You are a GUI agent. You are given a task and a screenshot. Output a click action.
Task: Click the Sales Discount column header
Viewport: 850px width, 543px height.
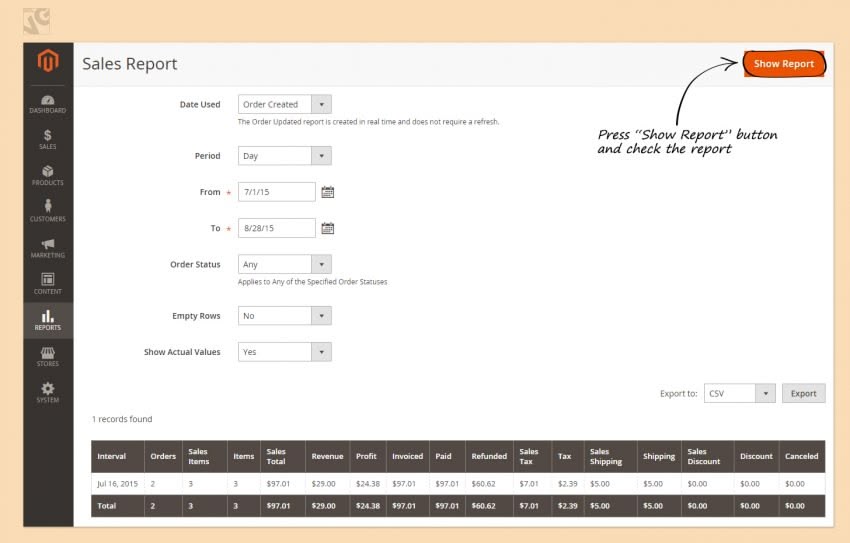click(707, 456)
